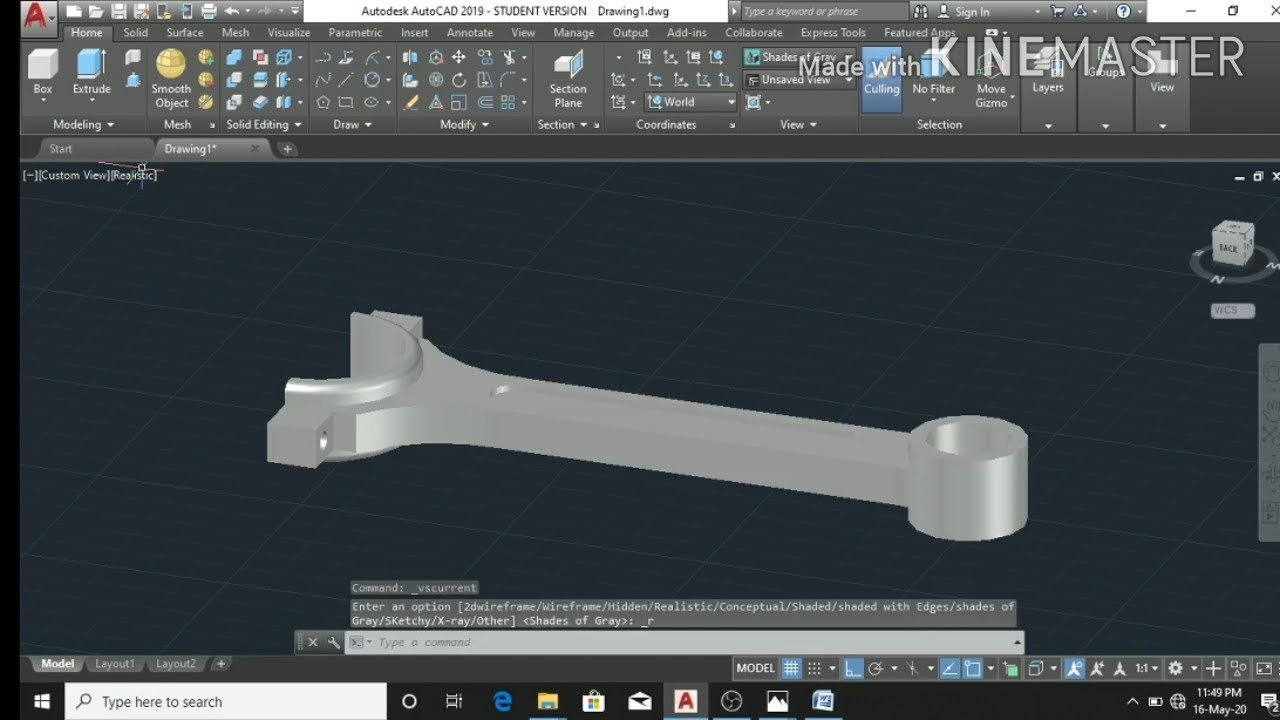Screen dimensions: 1280x720
Task: Toggle polar tracking in status bar
Action: [876, 668]
